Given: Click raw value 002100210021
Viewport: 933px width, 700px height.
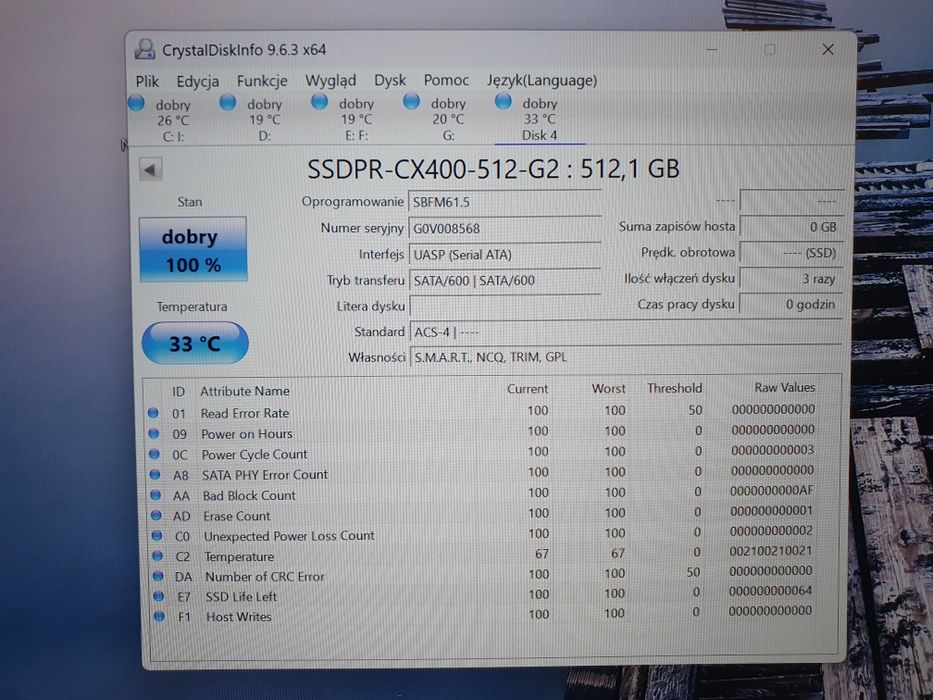Looking at the screenshot, I should point(771,551).
